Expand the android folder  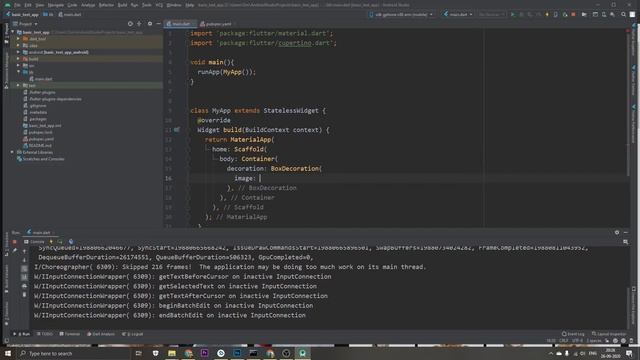pos(18,52)
